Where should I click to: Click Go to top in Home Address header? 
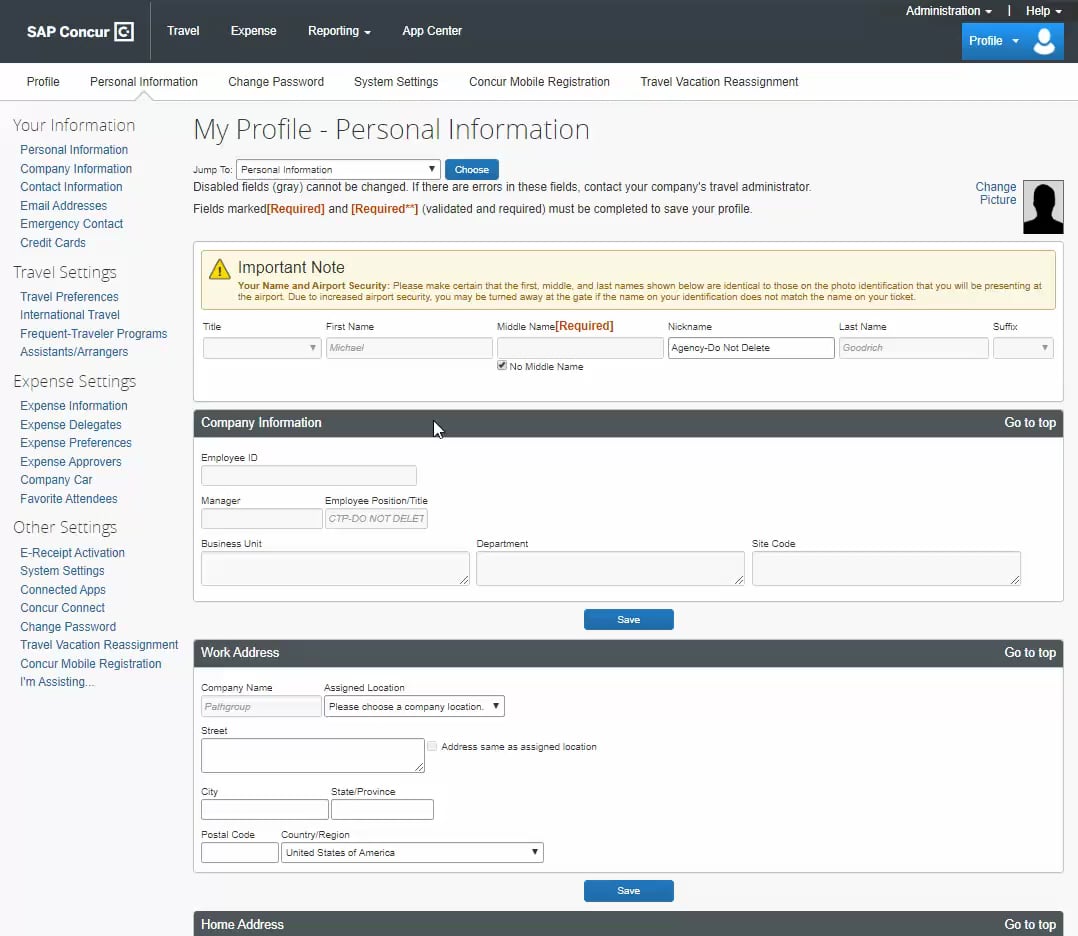pos(1030,925)
